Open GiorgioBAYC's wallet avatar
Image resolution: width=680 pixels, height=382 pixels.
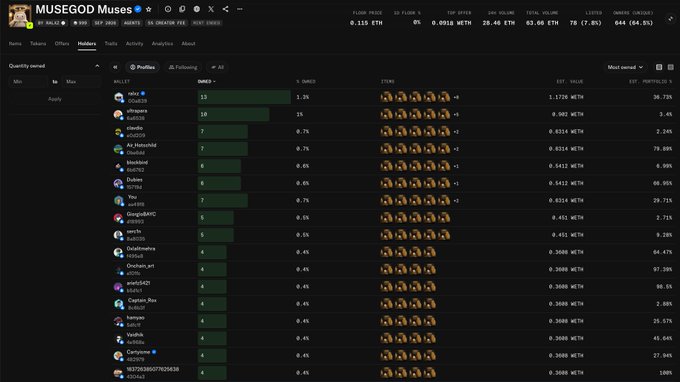(x=118, y=218)
